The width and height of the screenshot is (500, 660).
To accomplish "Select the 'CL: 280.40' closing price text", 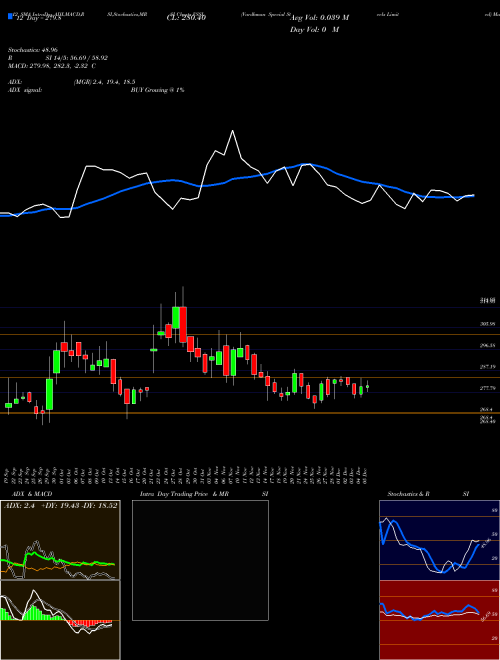I will (186, 17).
